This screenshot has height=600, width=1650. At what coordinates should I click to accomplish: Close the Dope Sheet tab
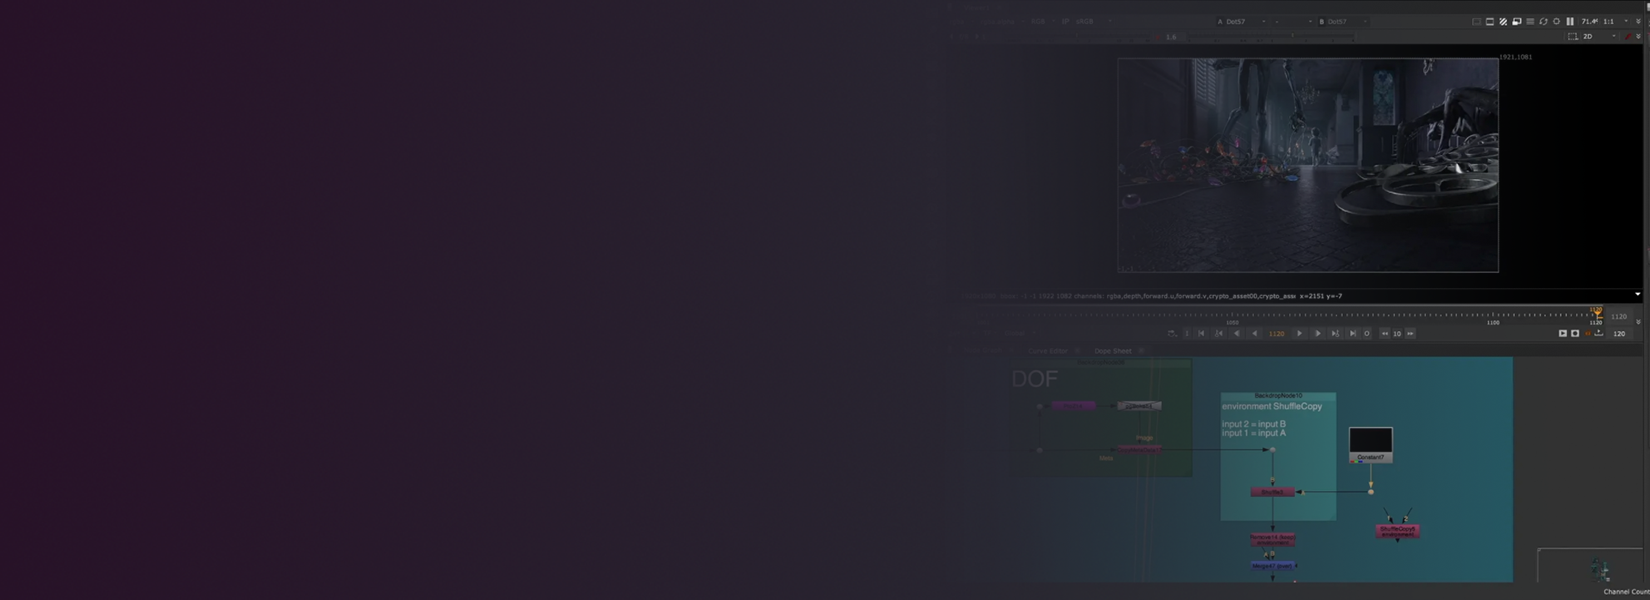(1141, 351)
